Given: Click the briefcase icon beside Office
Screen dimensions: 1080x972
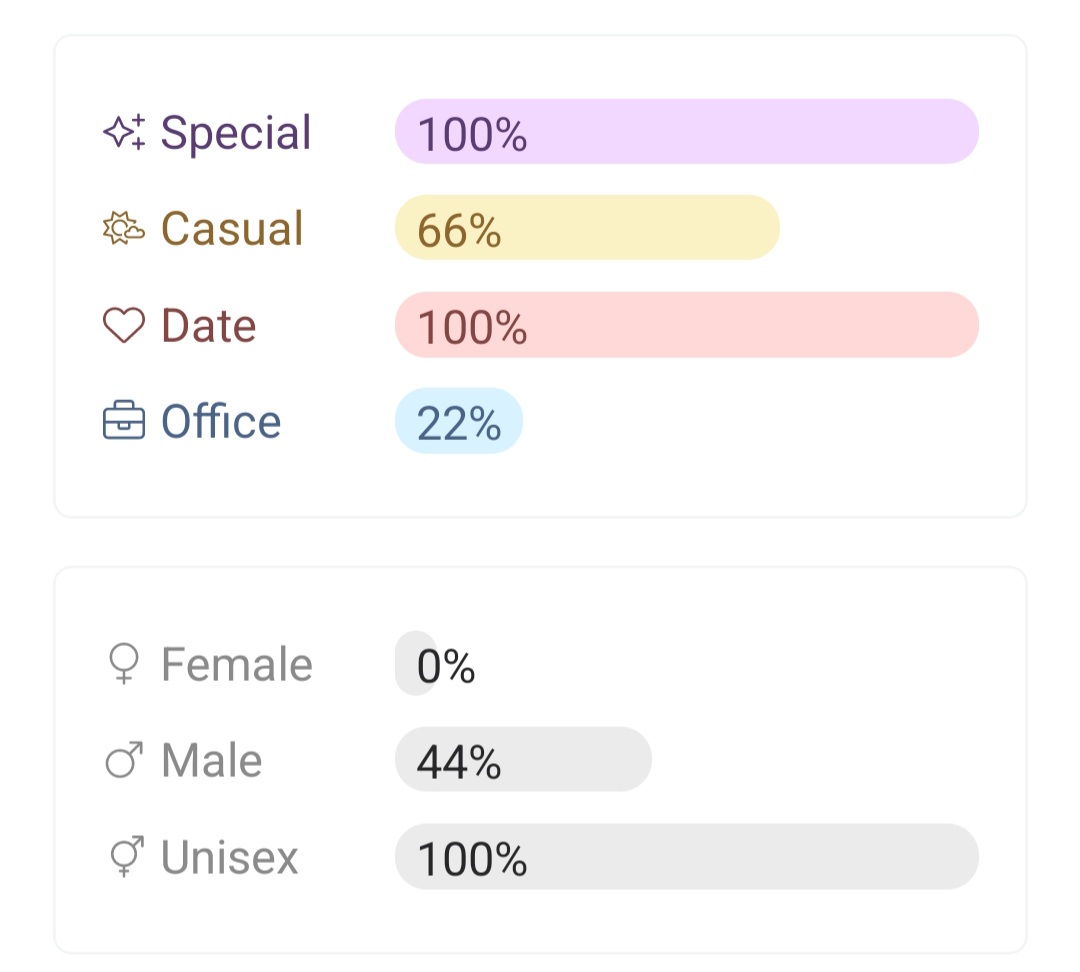Looking at the screenshot, I should 124,422.
